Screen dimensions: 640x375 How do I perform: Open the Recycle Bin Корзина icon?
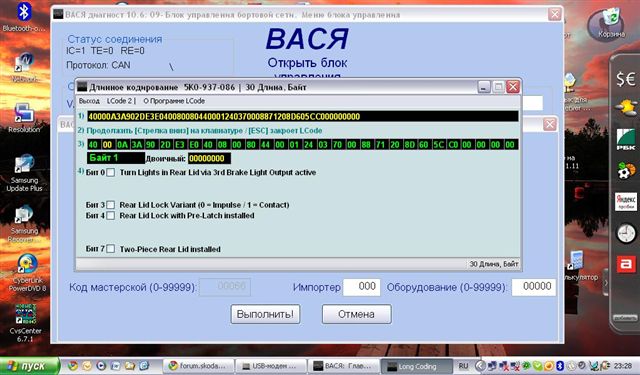pos(611,24)
